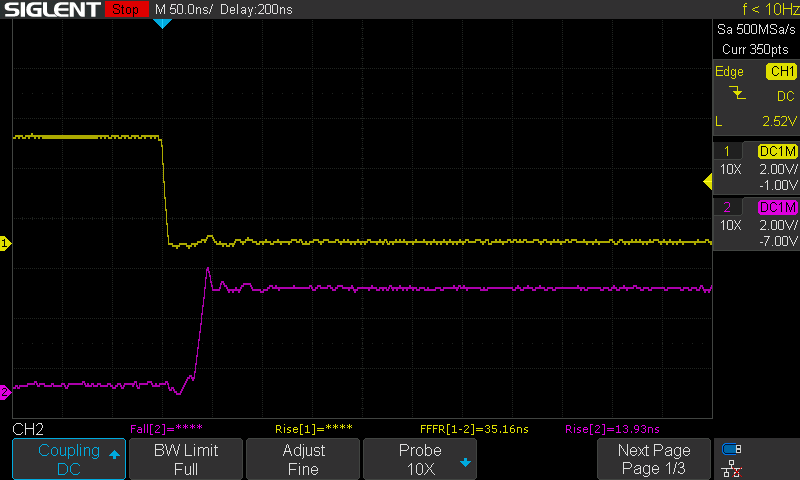Toggle the Adjust Fine softkey
Viewport: 800px width, 480px height.
pos(303,459)
